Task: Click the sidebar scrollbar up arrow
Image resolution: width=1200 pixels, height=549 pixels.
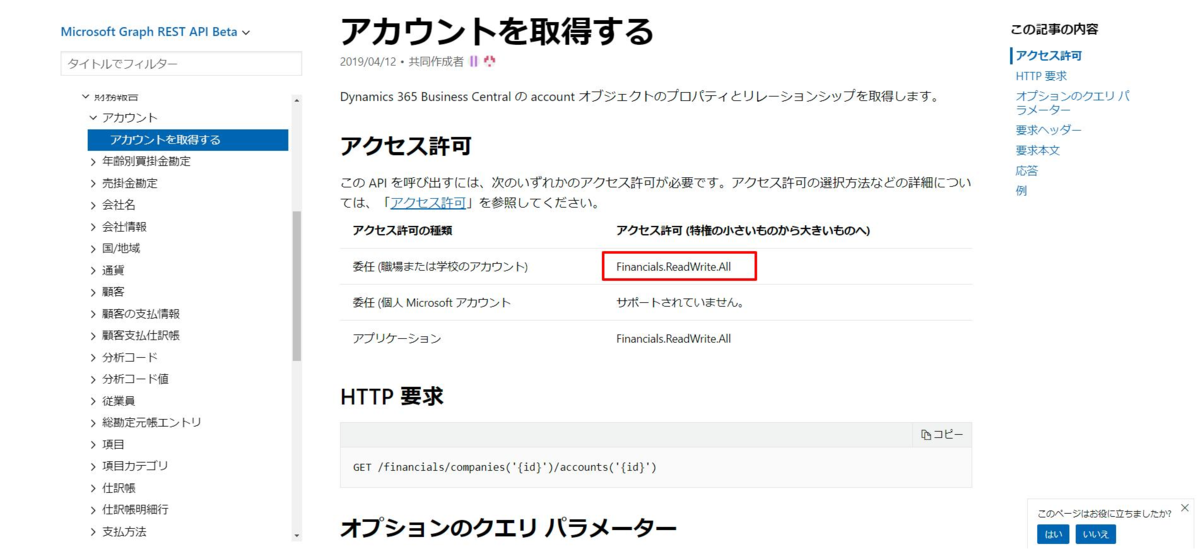Action: pyautogui.click(x=296, y=100)
